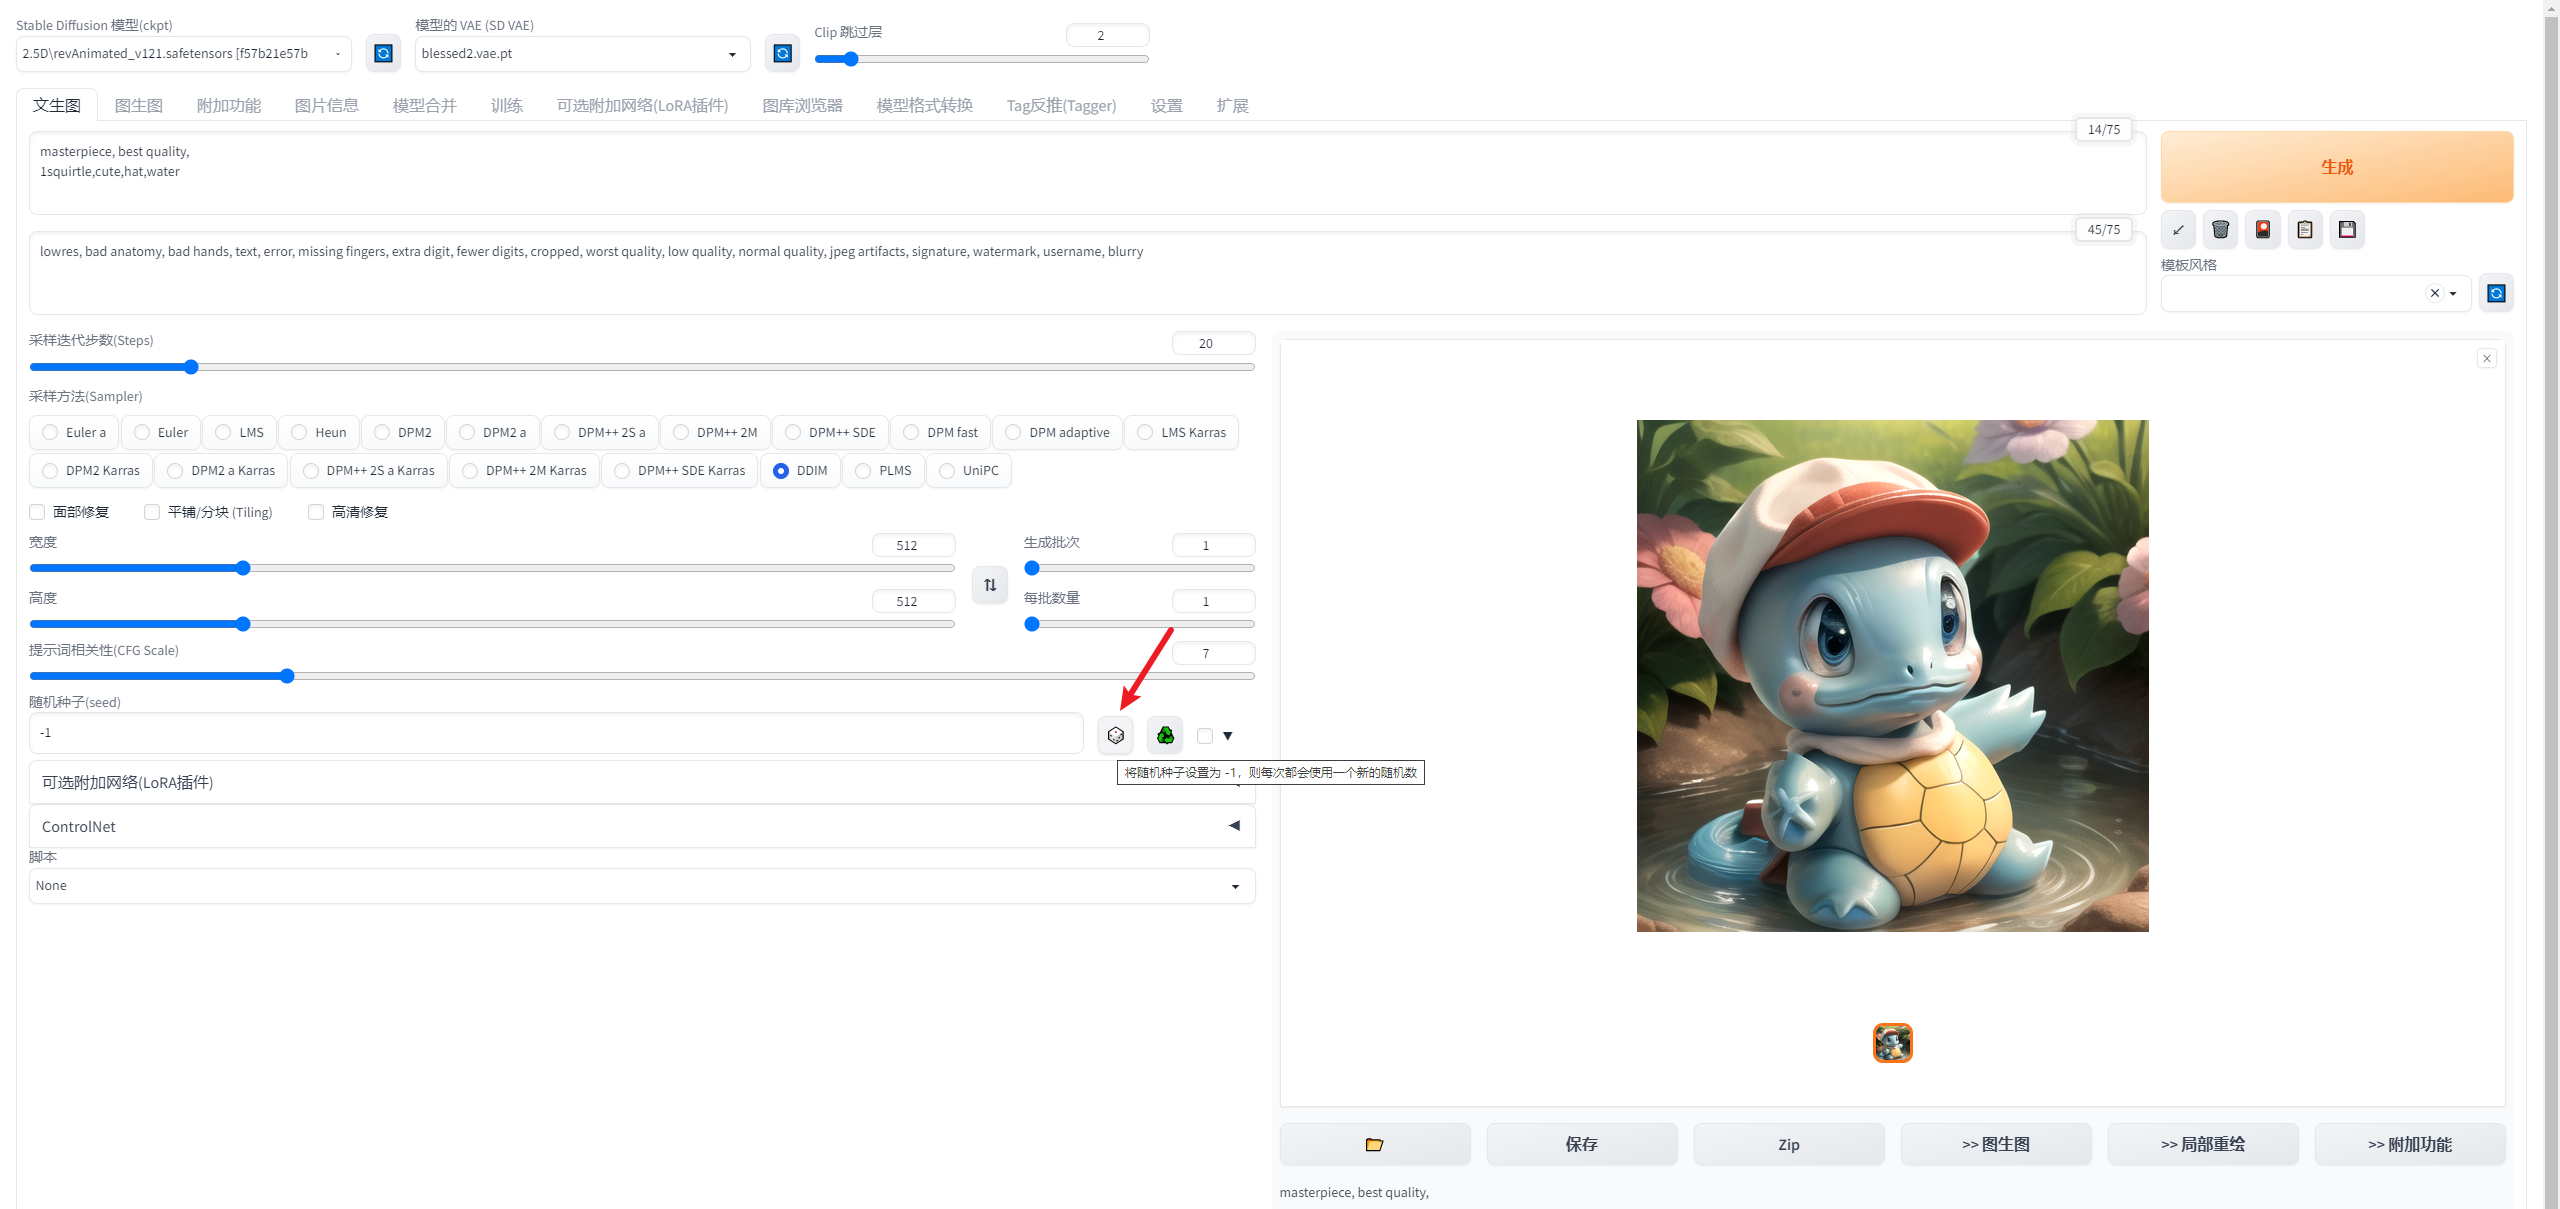The width and height of the screenshot is (2560, 1209).
Task: Click the 随机种子 seed input field
Action: click(x=556, y=733)
